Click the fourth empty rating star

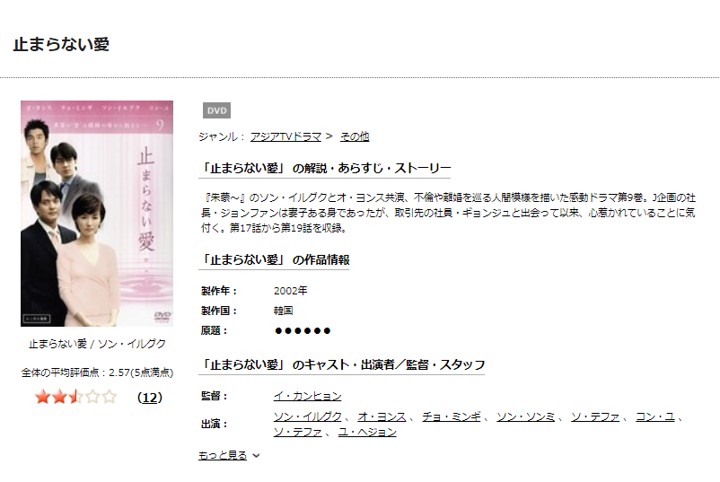pyautogui.click(x=92, y=397)
